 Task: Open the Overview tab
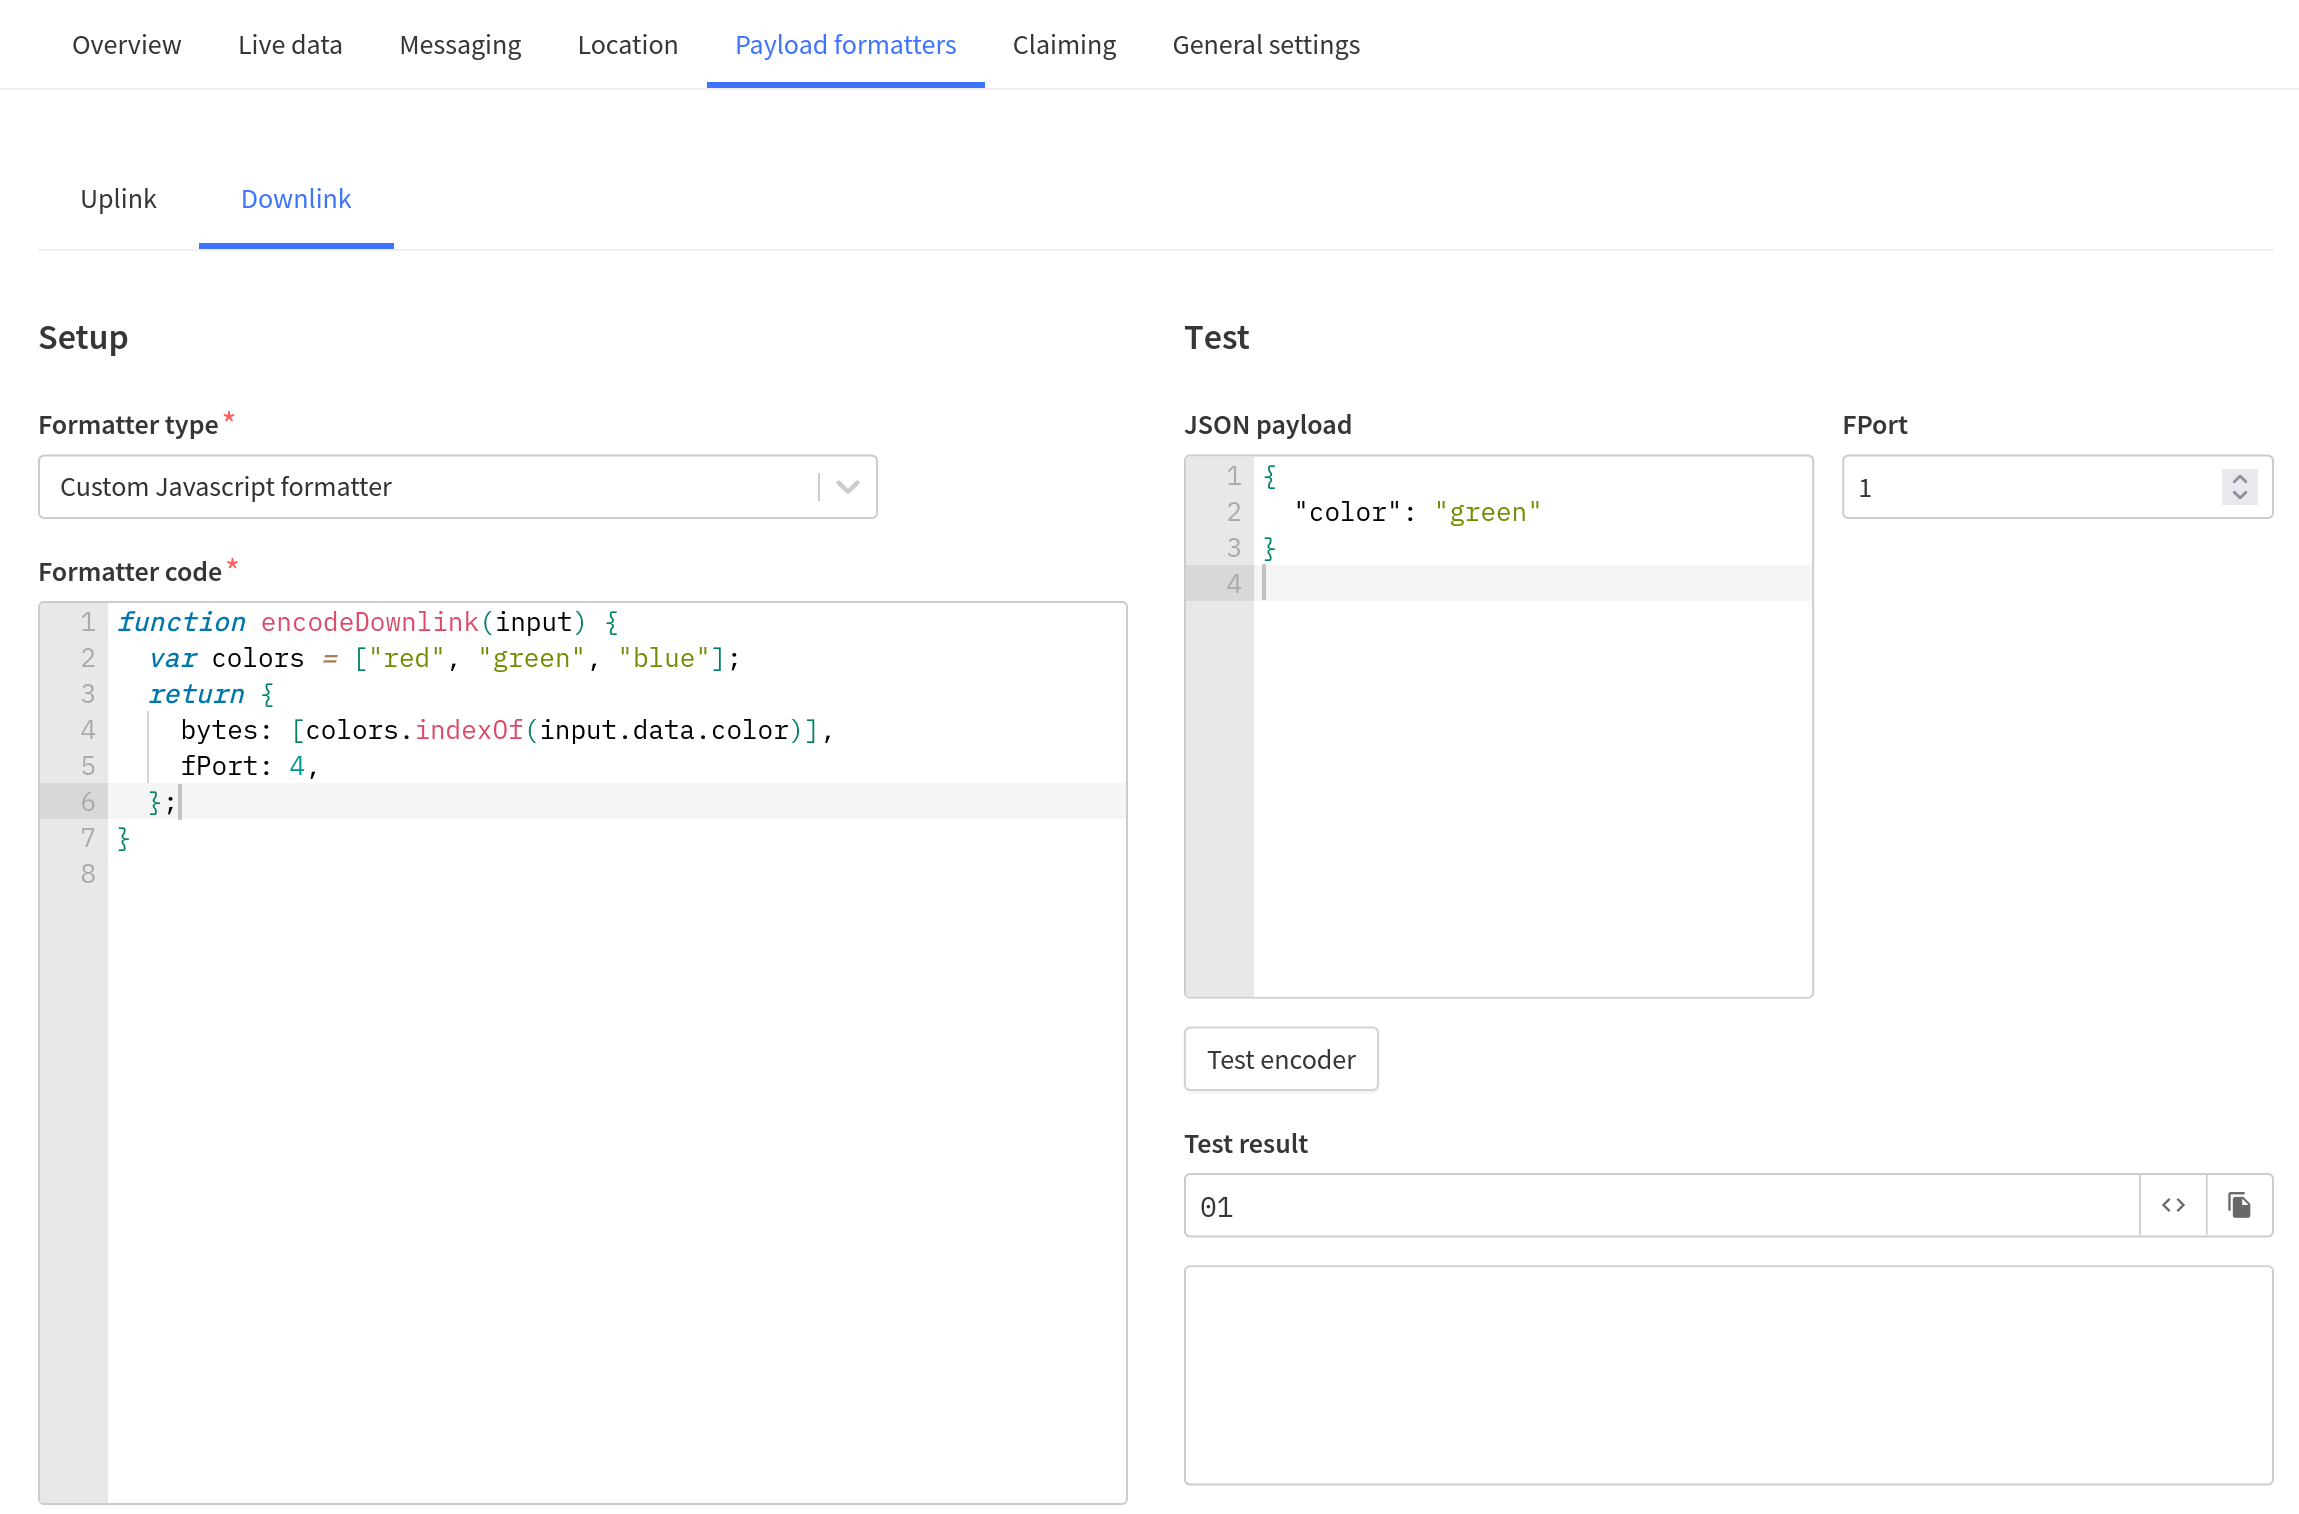click(126, 45)
